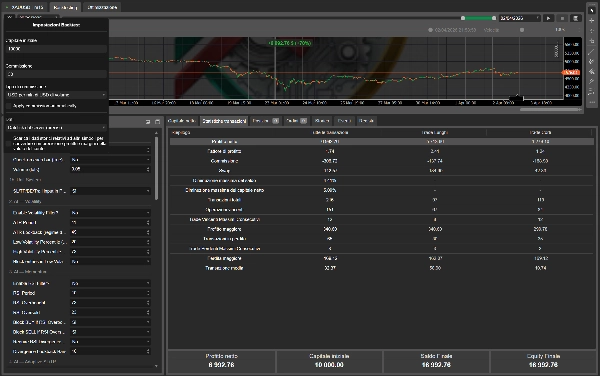Click the 'Fattore di profitto' statistics row

[382, 151]
